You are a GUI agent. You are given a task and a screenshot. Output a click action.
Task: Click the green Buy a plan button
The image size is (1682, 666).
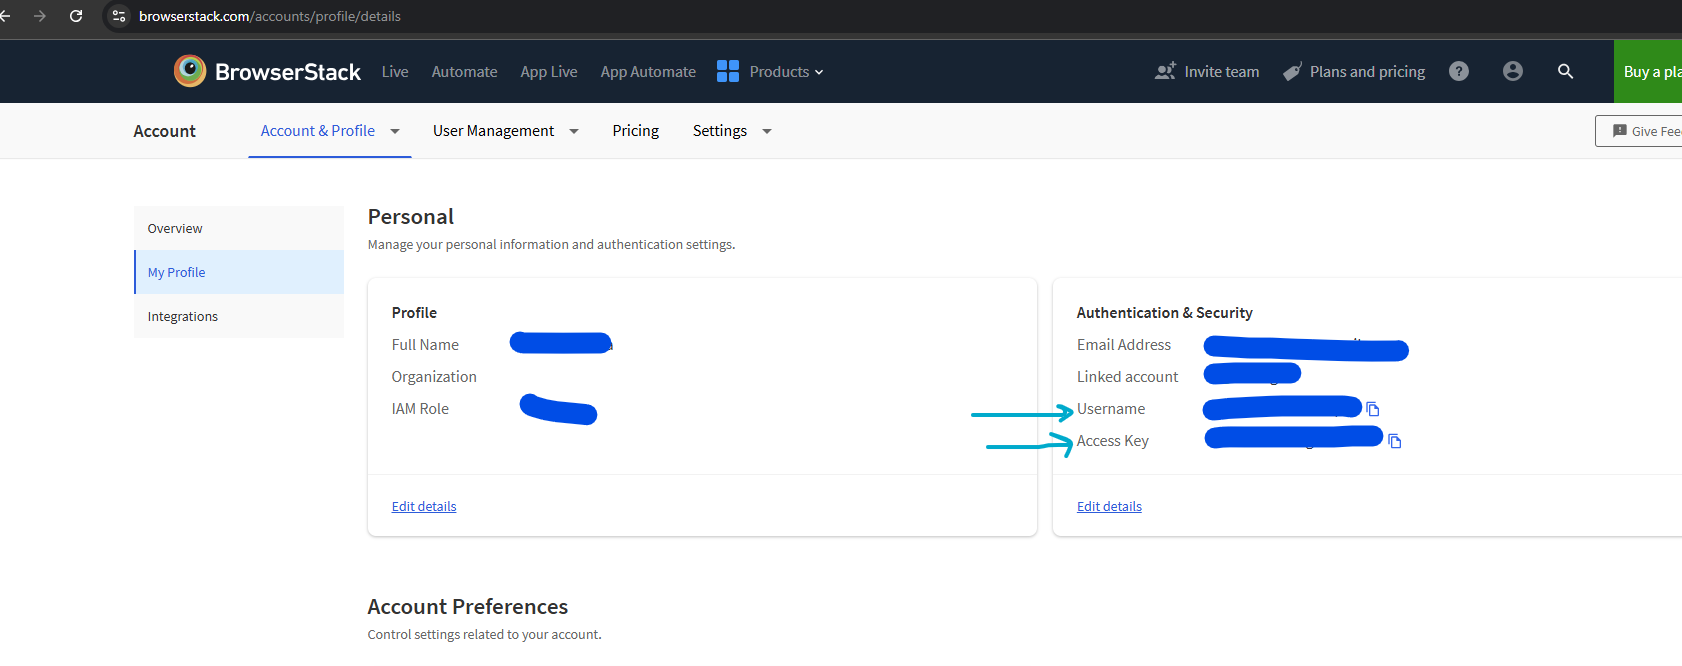pyautogui.click(x=1648, y=71)
